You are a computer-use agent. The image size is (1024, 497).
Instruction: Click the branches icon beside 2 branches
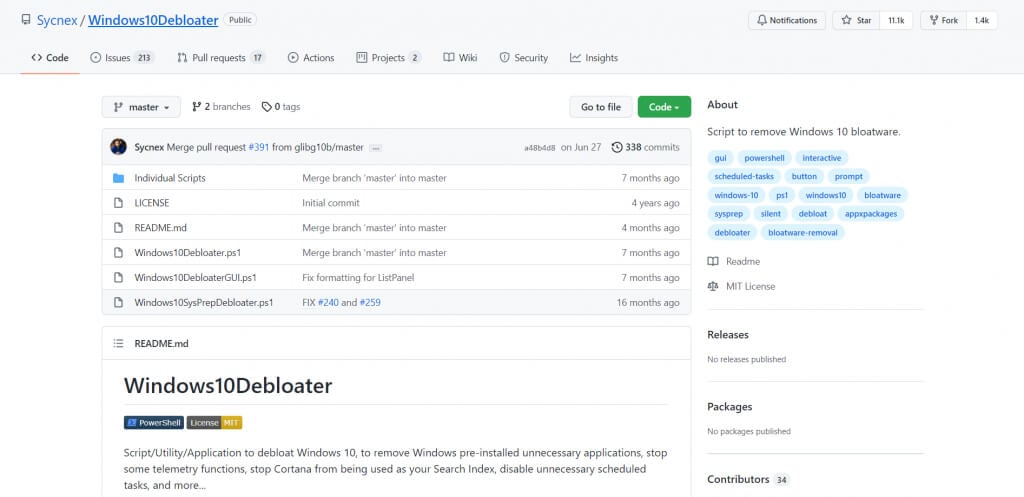pos(196,107)
